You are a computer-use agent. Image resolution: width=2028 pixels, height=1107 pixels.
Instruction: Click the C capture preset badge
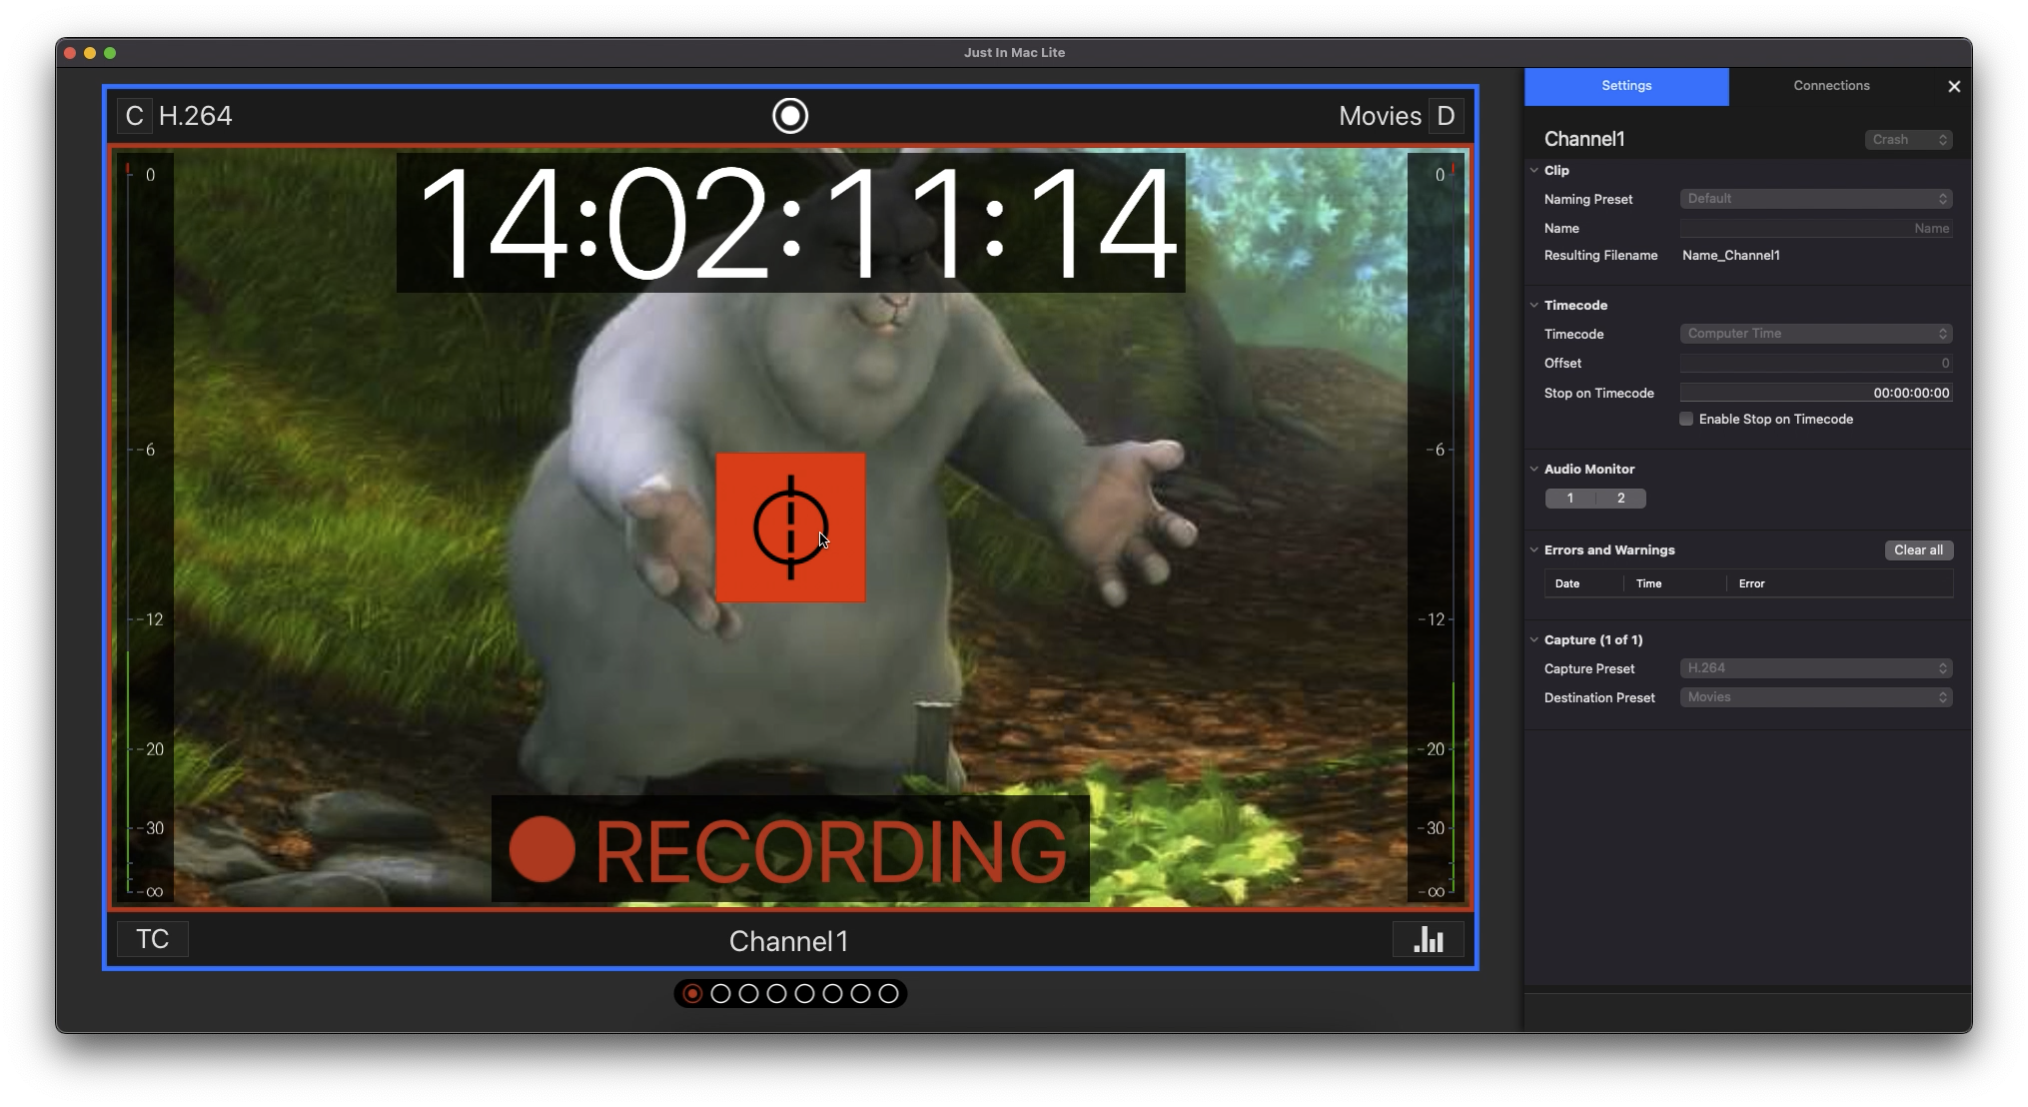134,116
